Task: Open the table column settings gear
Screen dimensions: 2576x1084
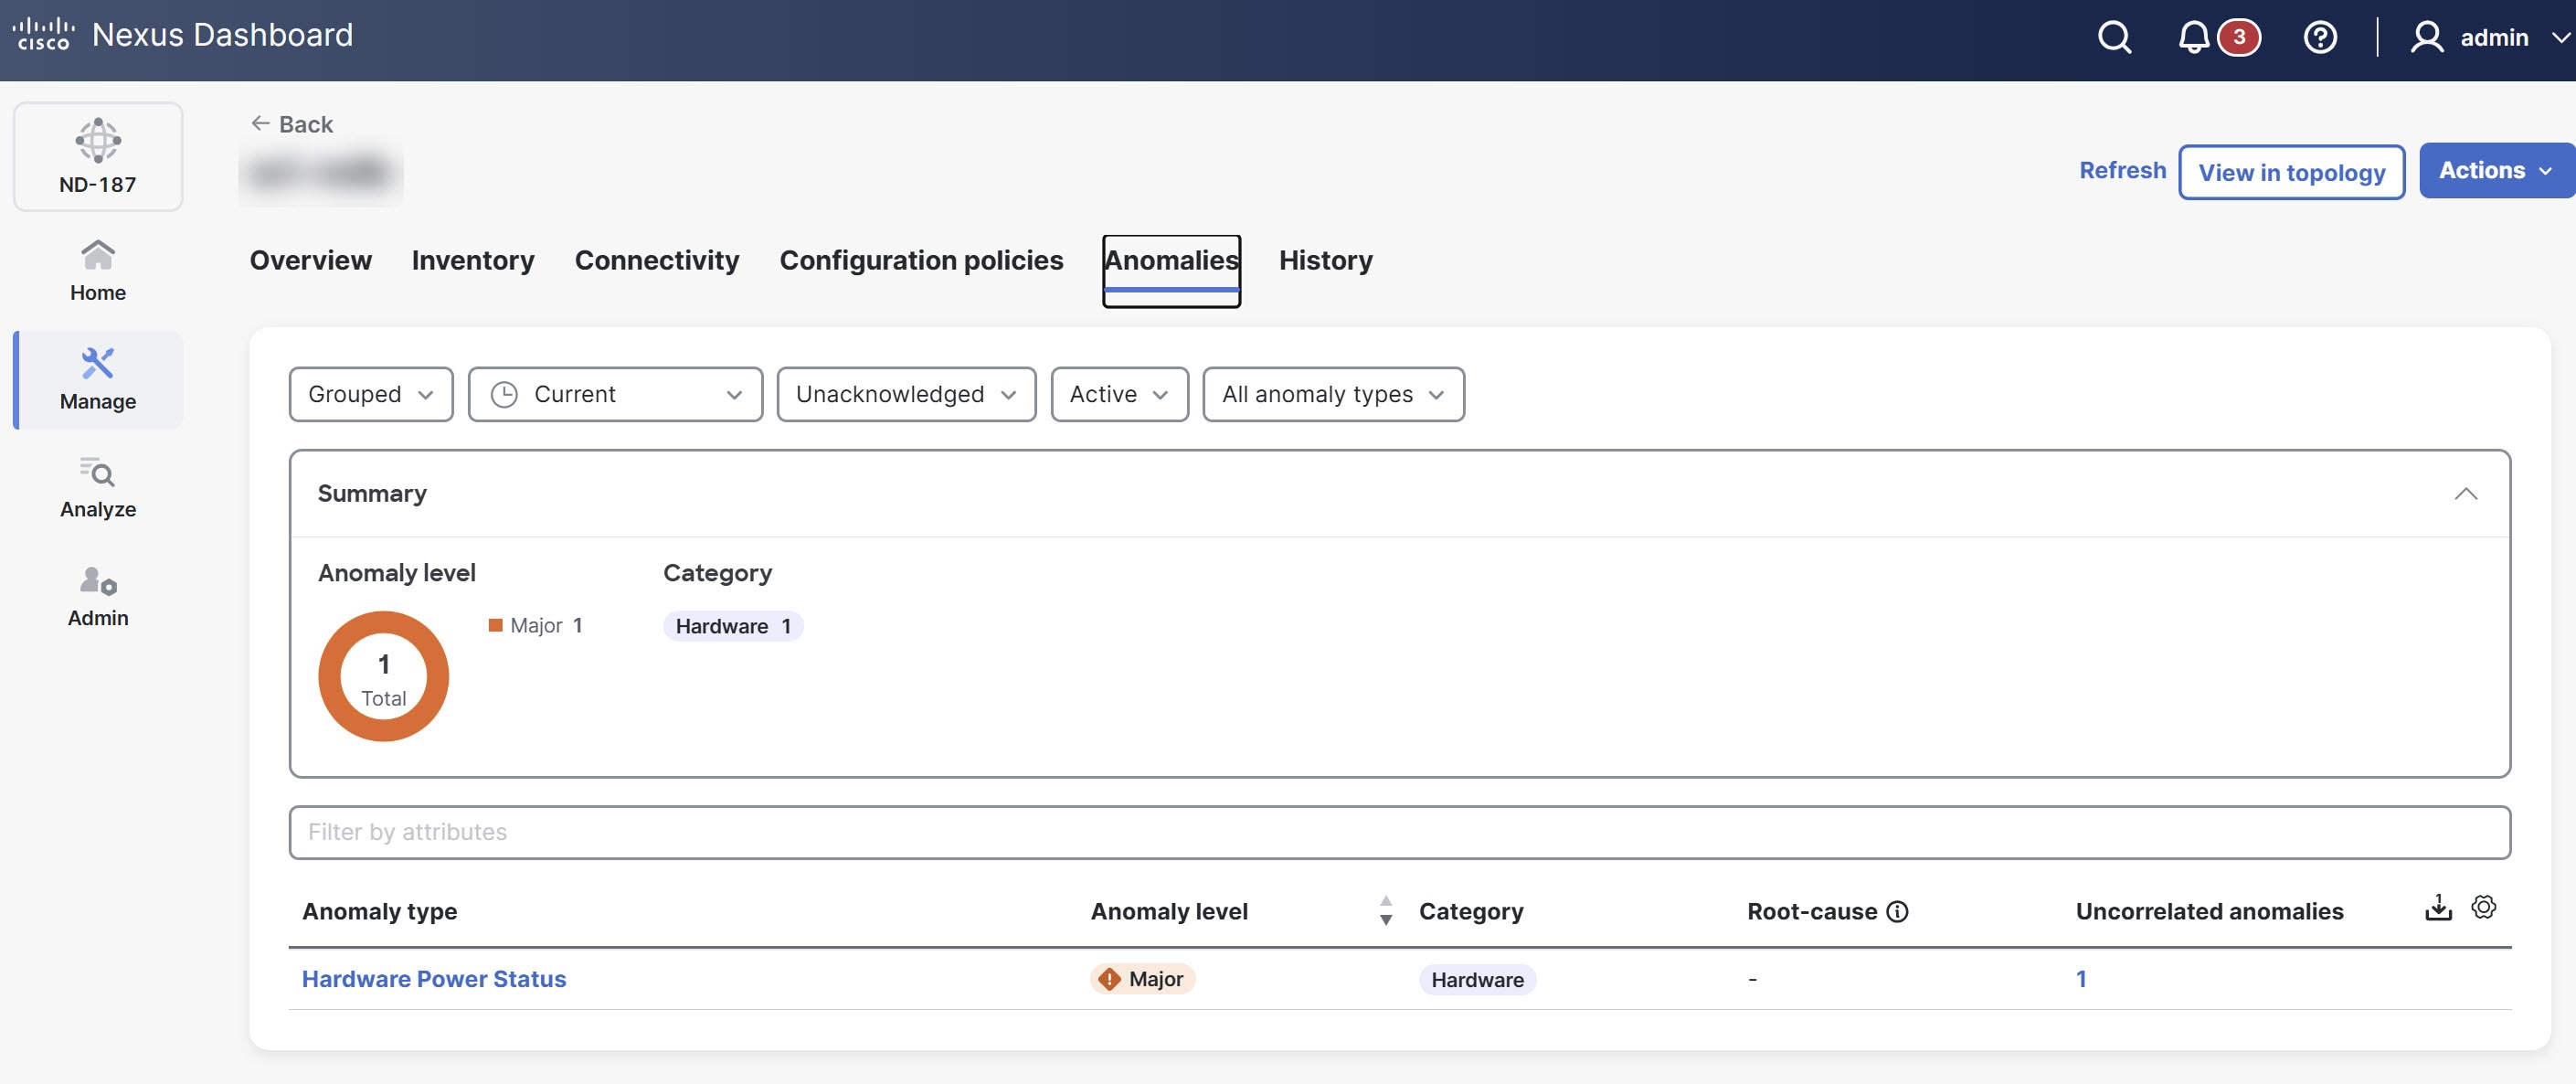Action: tap(2483, 907)
